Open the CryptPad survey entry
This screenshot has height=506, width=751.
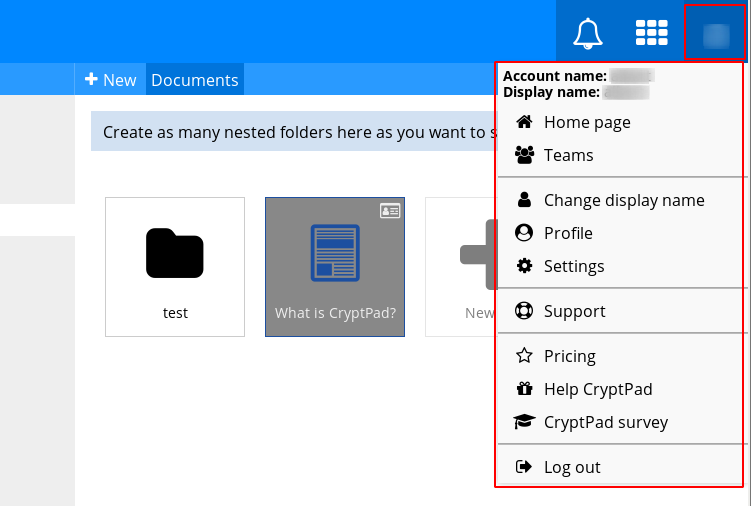click(620, 422)
